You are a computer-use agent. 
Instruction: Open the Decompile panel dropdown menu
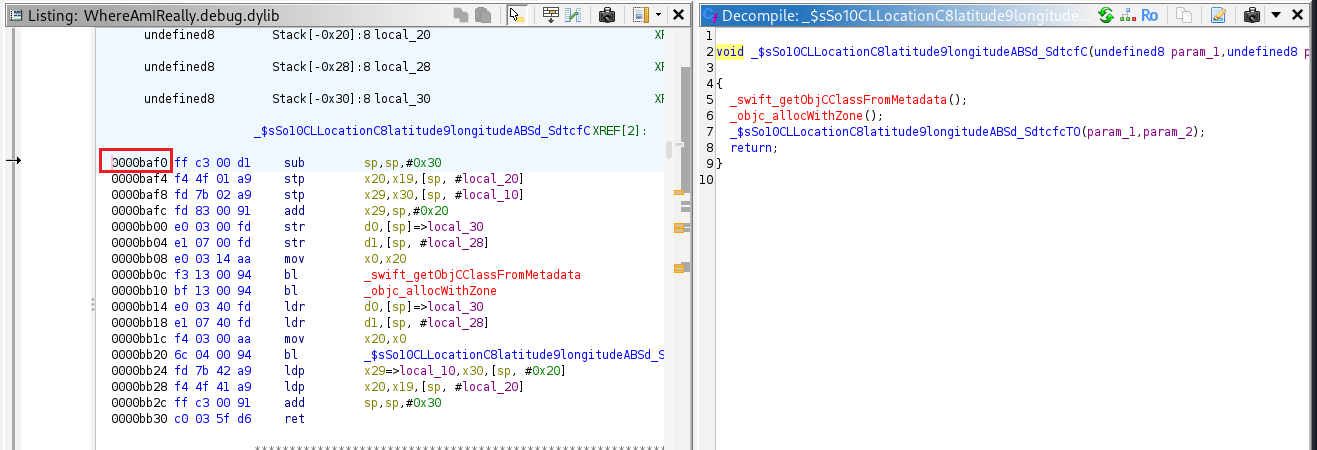coord(1275,15)
